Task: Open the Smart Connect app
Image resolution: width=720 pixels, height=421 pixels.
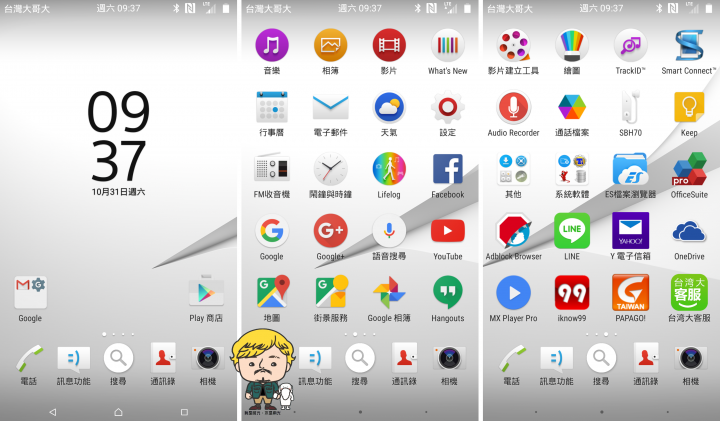Action: pos(689,45)
